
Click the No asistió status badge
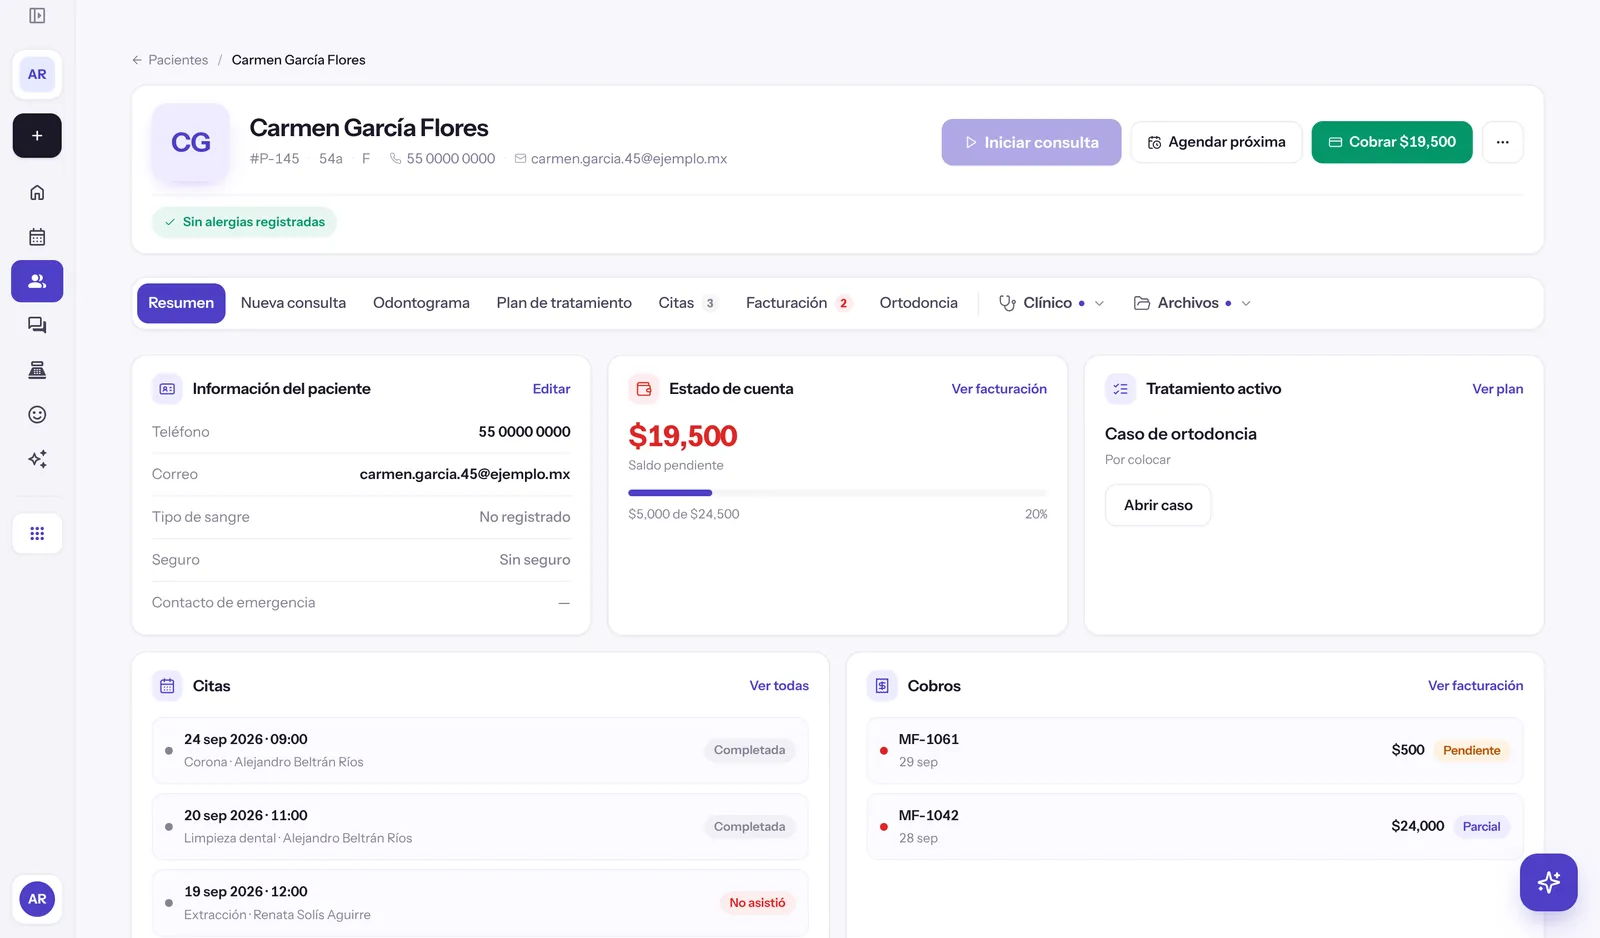click(x=757, y=903)
